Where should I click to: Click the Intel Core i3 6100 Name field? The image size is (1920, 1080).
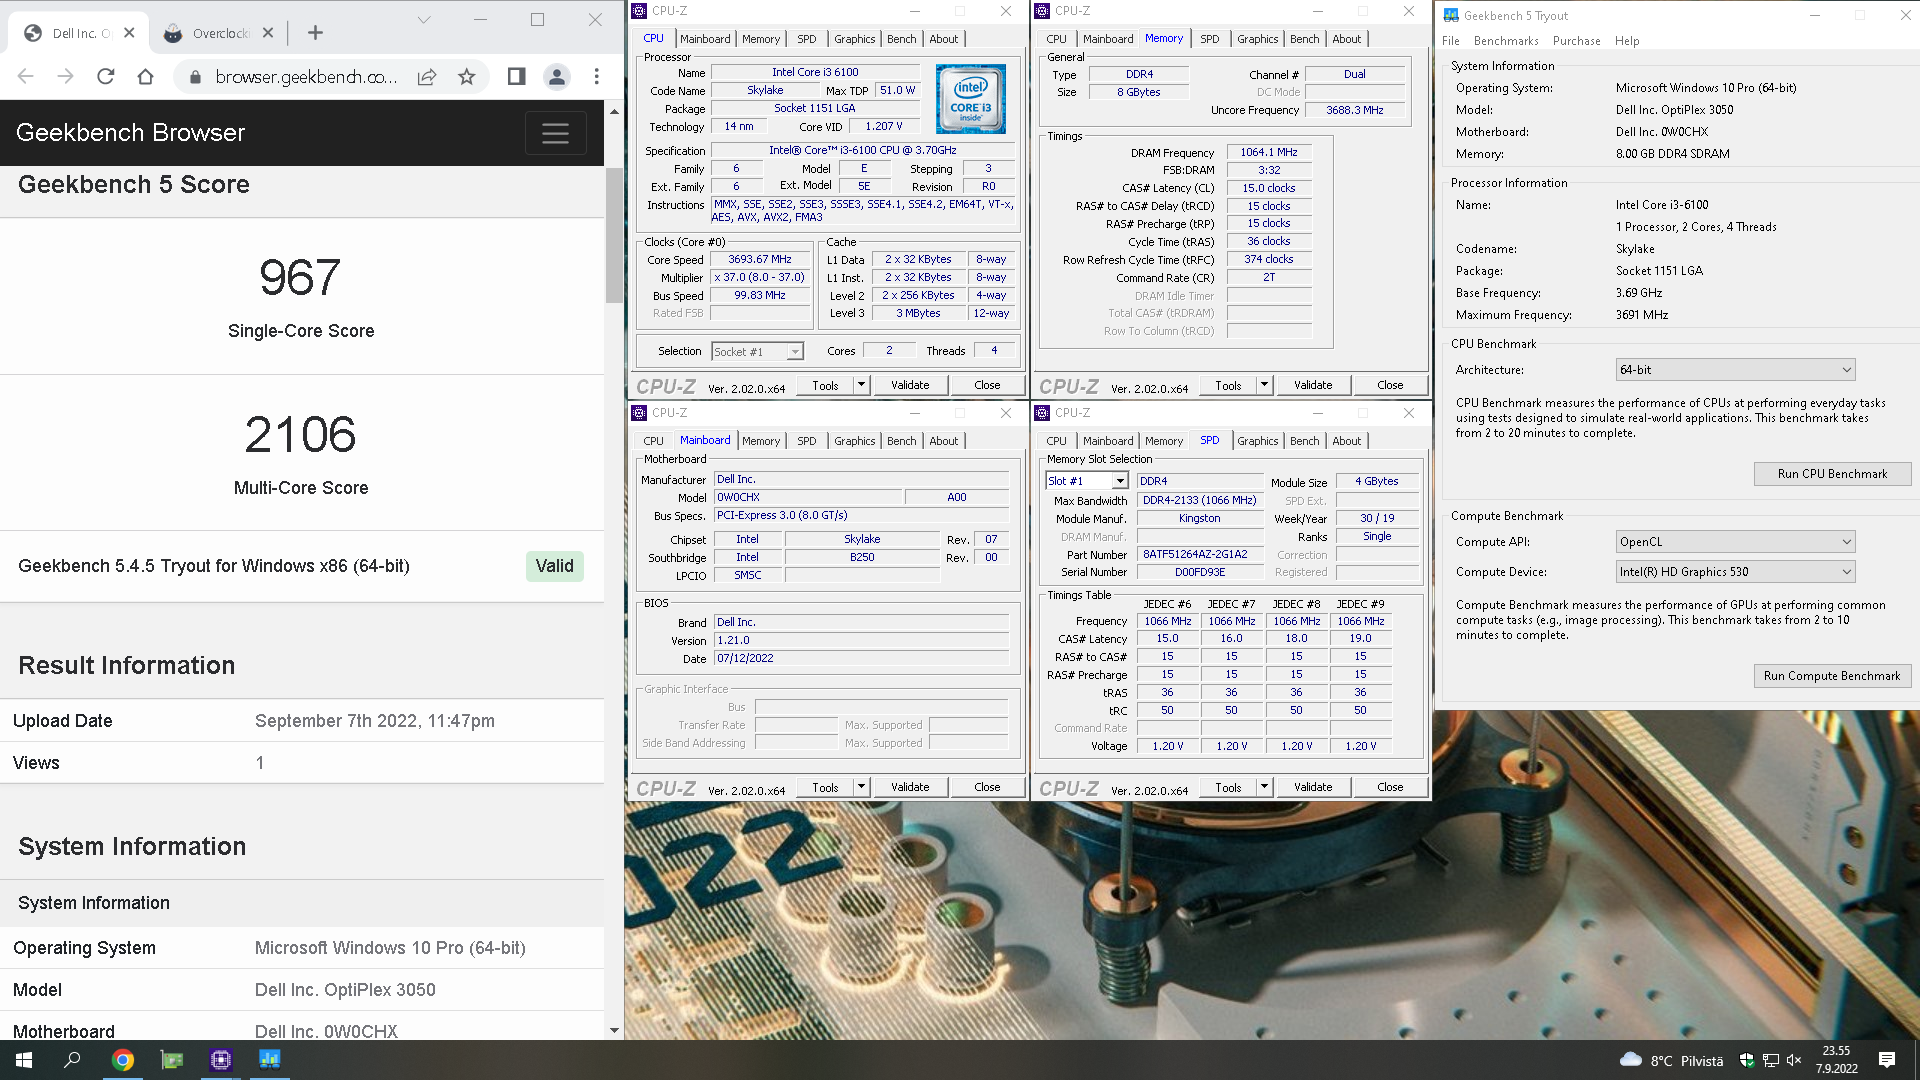click(x=815, y=72)
